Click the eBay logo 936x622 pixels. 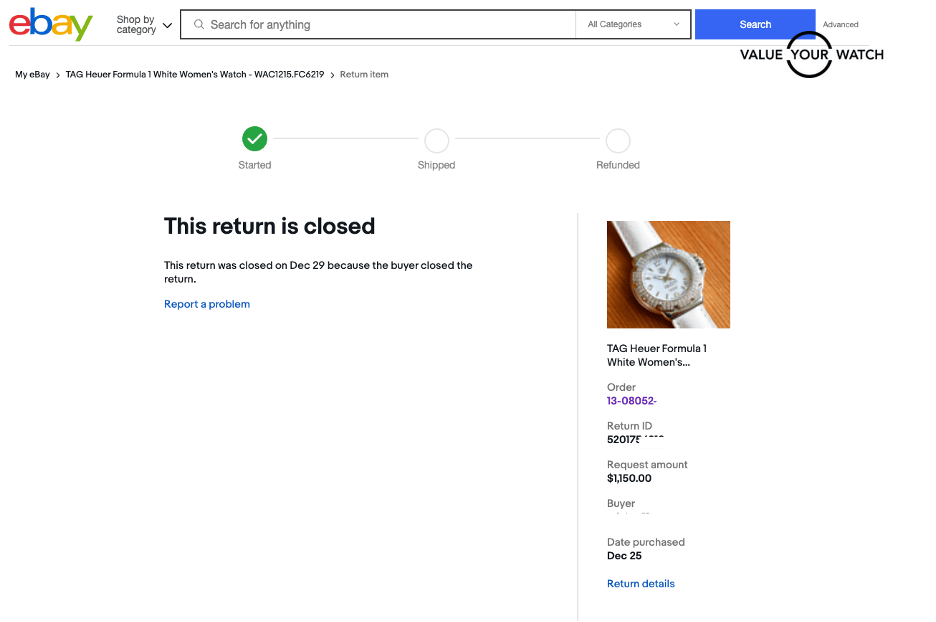click(x=51, y=24)
